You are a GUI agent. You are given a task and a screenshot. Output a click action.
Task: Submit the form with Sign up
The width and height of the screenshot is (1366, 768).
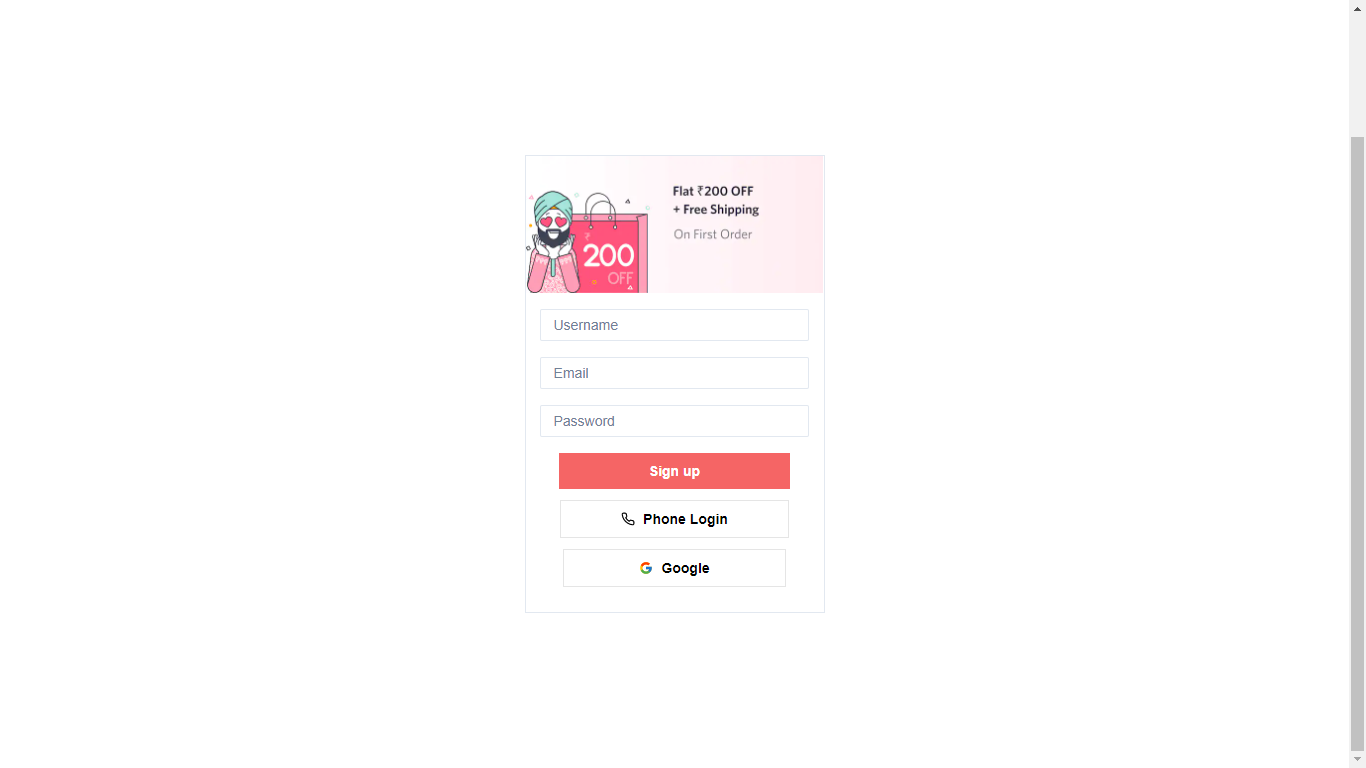coord(674,471)
